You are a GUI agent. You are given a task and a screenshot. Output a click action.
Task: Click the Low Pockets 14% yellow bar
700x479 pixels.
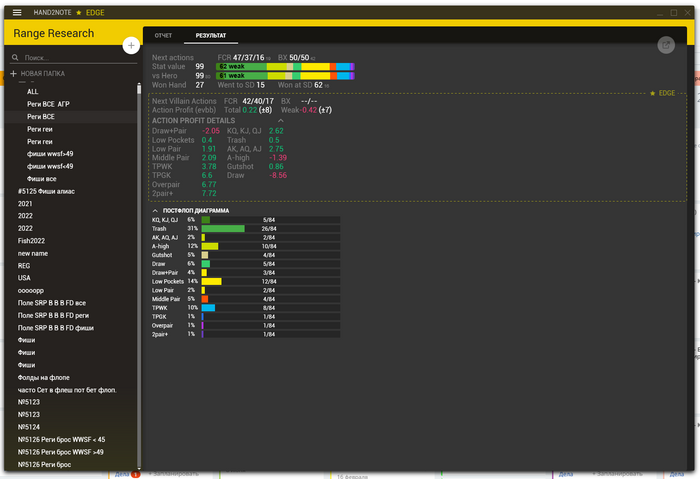212,281
